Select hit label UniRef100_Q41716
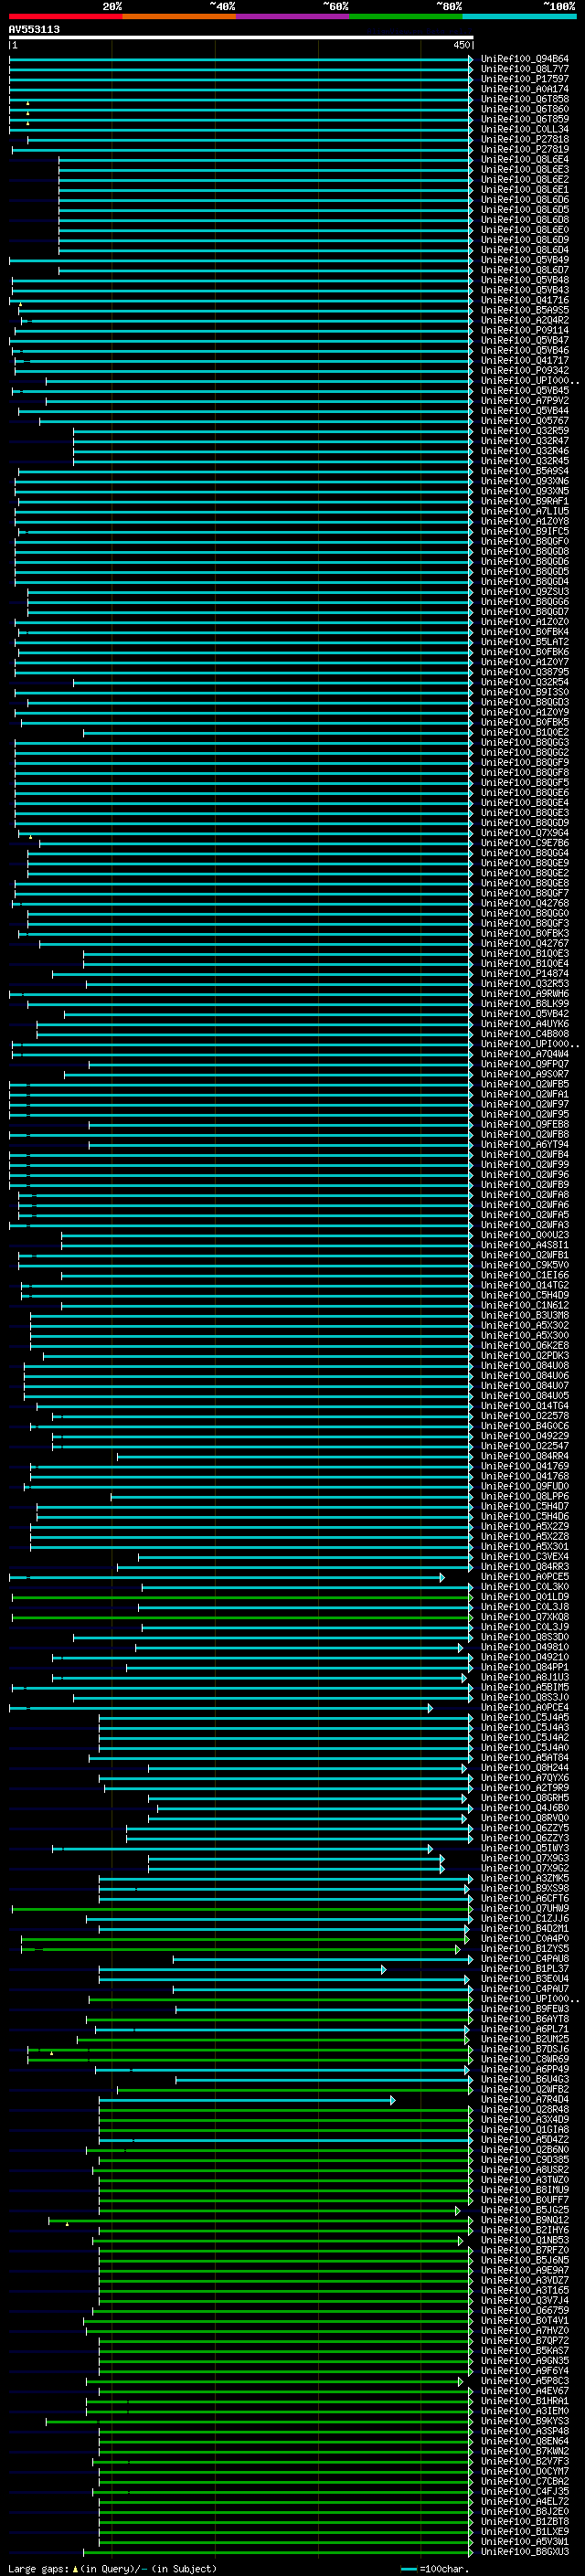Screen dimensions: 585x2576 pyautogui.click(x=524, y=300)
